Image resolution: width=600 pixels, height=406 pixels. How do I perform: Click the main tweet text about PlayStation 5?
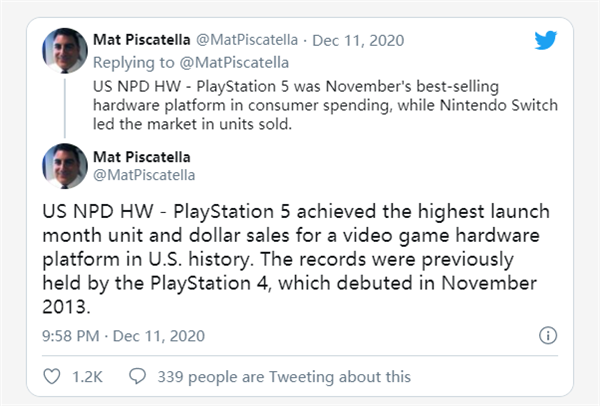pyautogui.click(x=296, y=259)
